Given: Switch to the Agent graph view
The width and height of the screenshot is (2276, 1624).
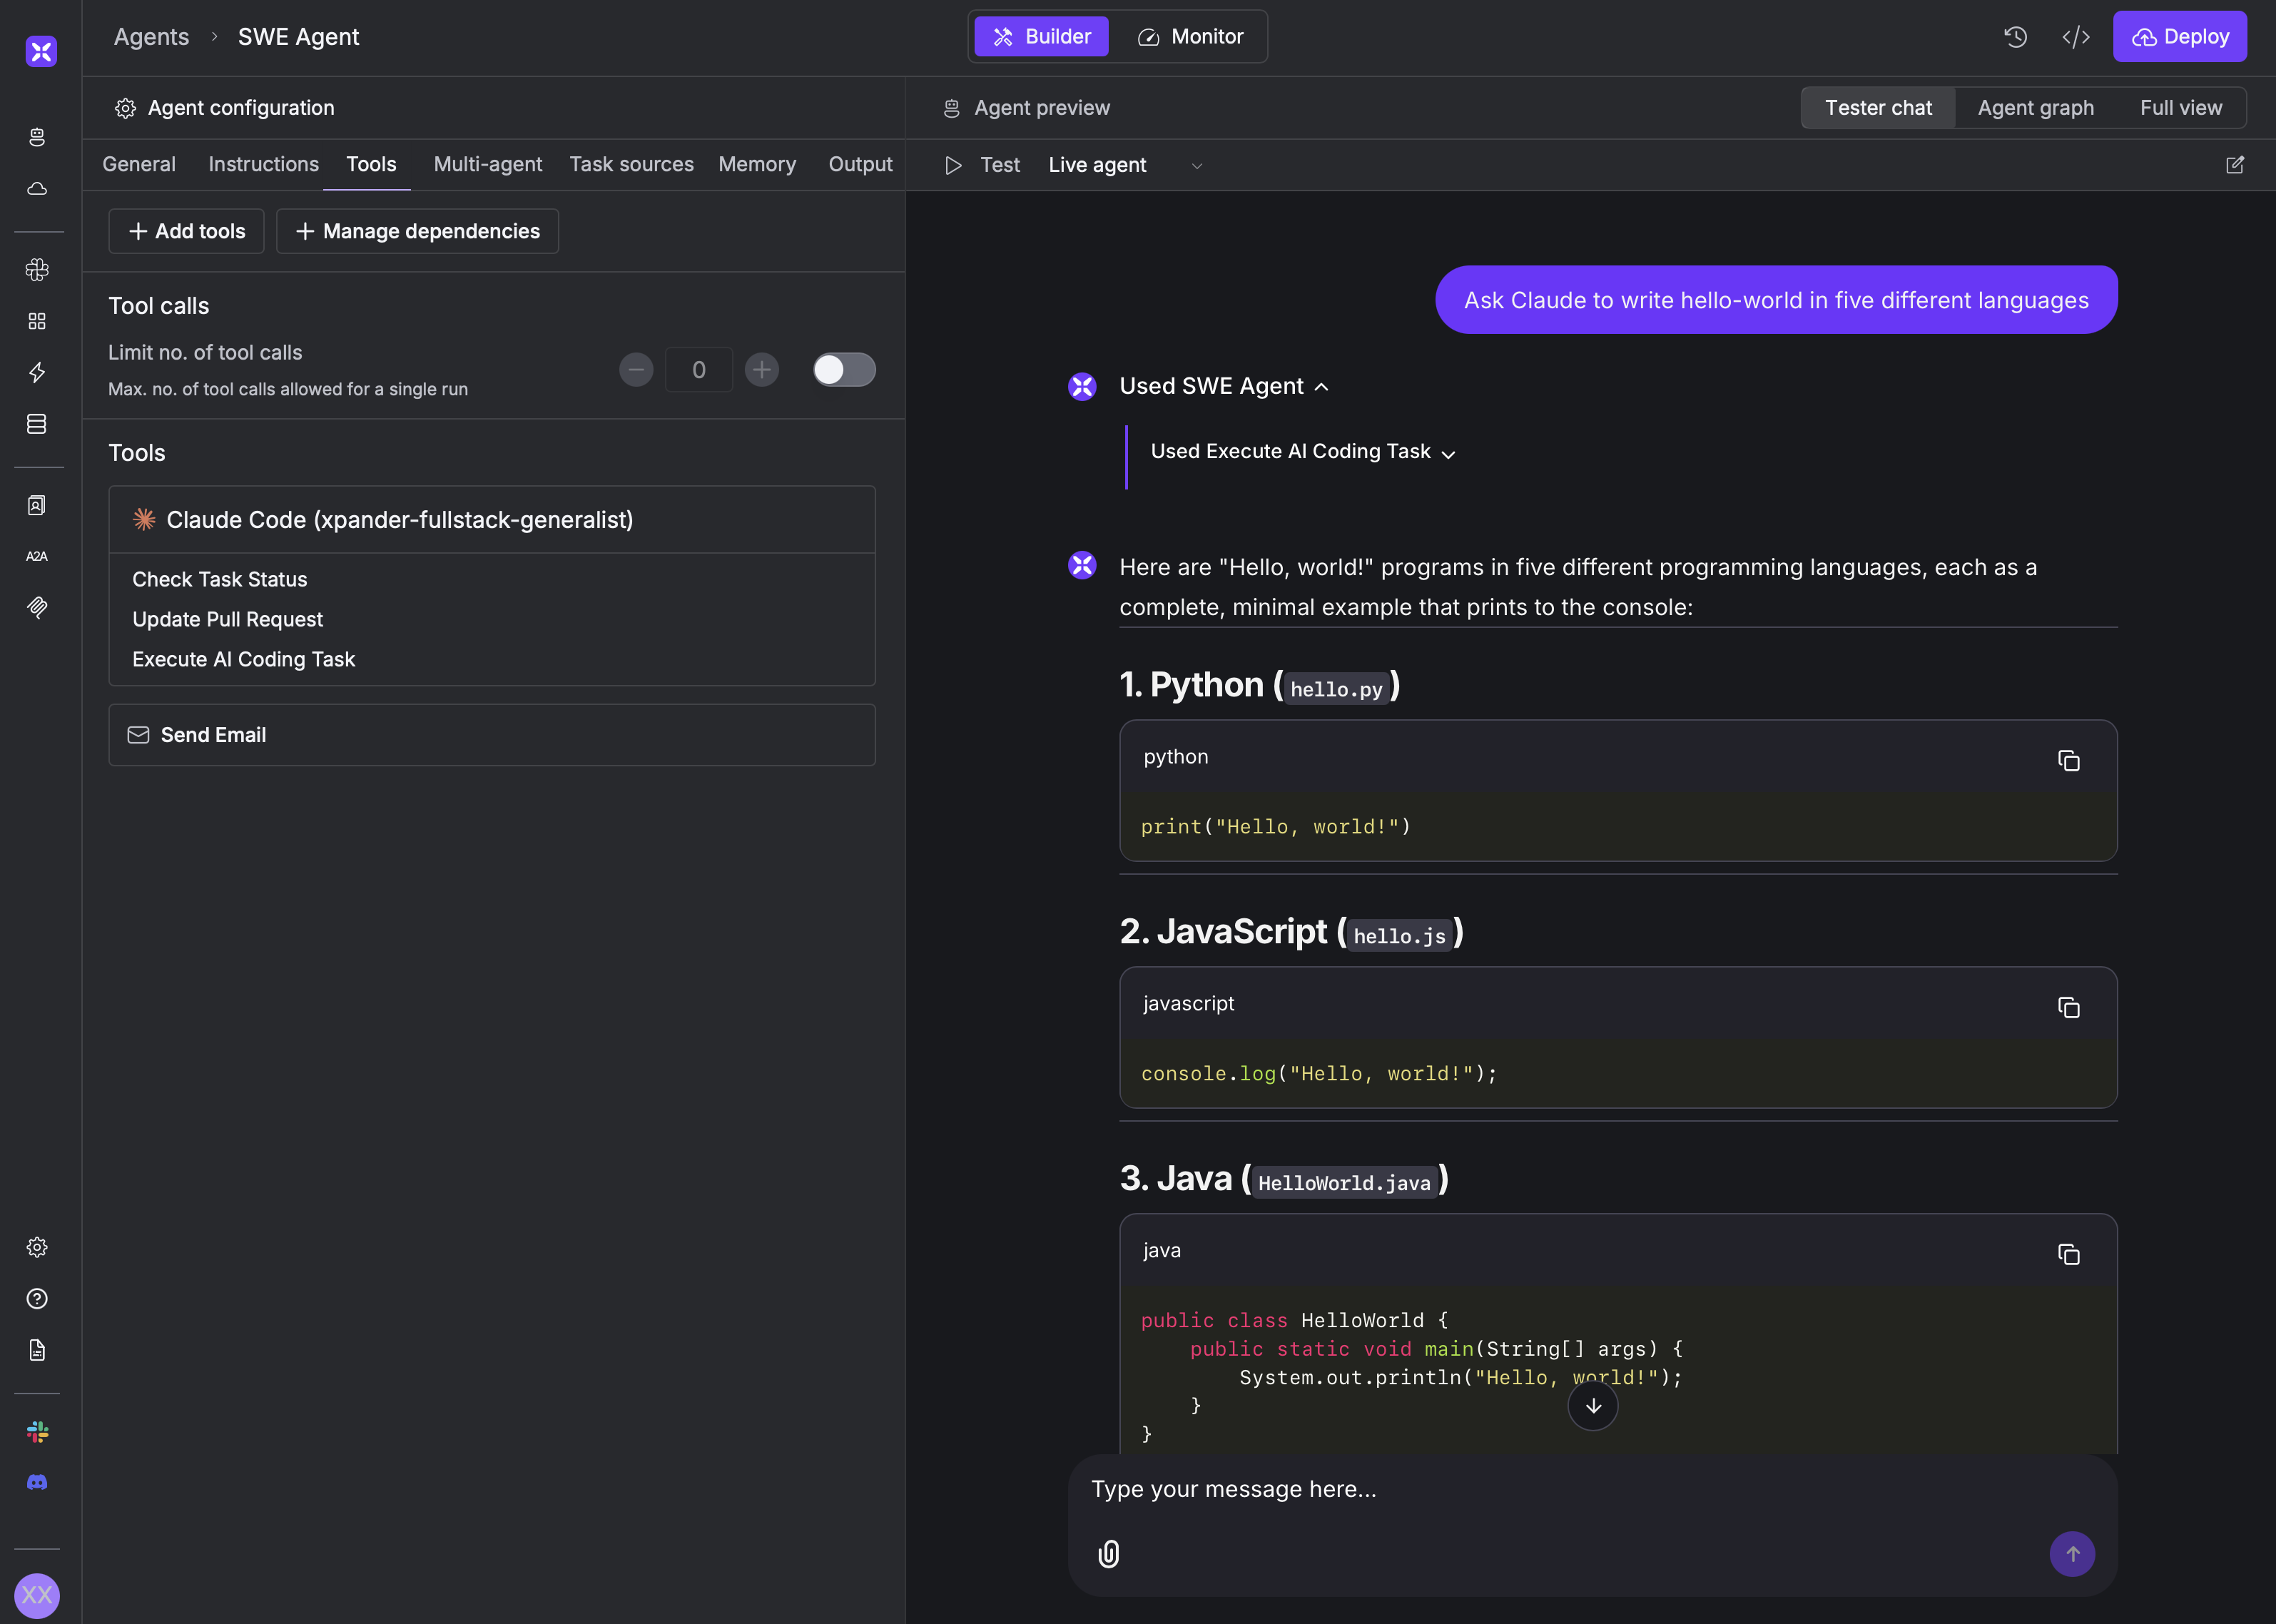Looking at the screenshot, I should coord(2035,108).
